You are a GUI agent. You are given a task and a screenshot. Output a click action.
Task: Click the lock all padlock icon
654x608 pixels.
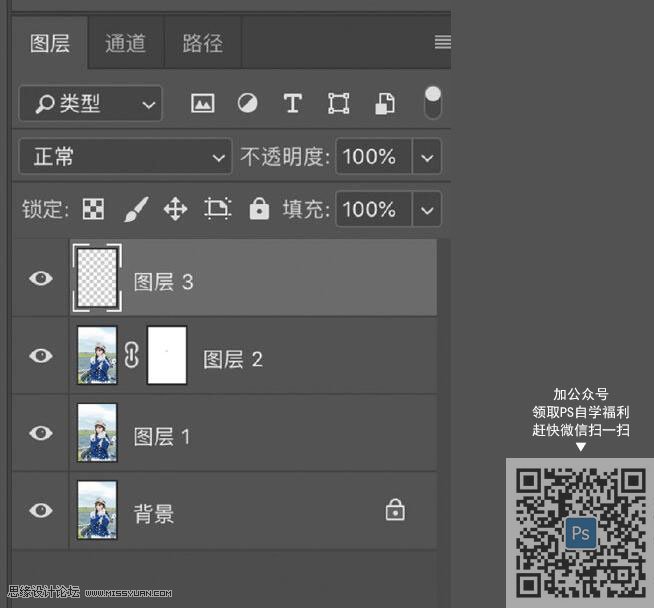(259, 209)
